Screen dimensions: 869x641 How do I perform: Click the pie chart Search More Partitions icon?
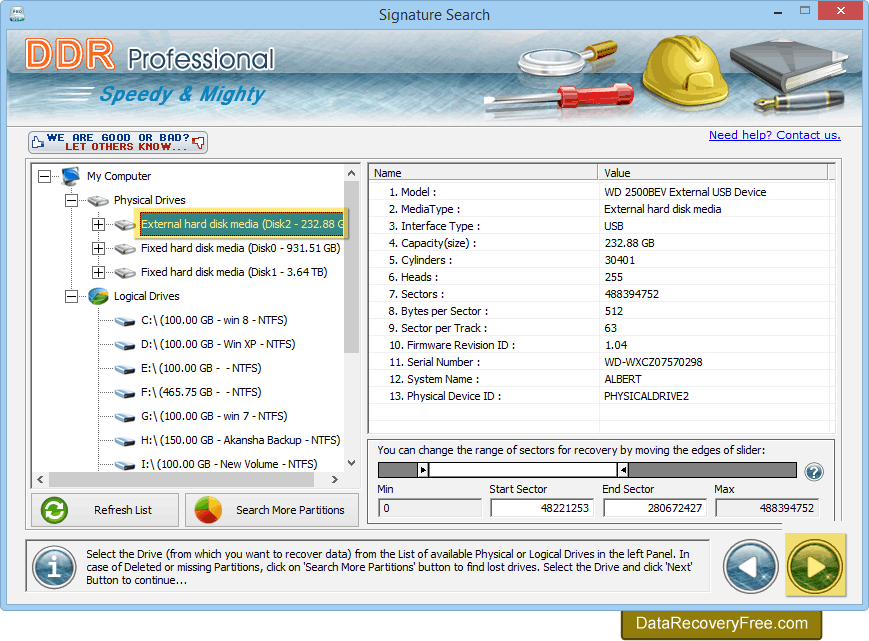point(208,510)
